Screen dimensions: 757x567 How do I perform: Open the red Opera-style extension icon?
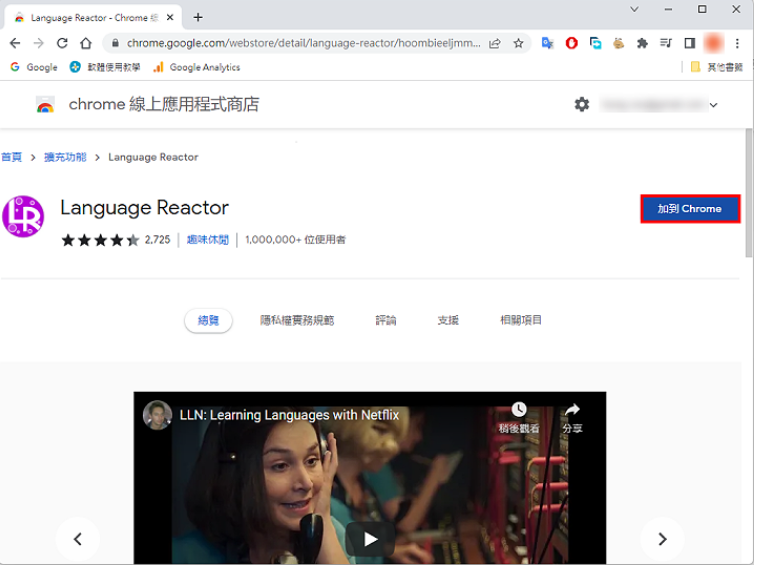coord(572,43)
